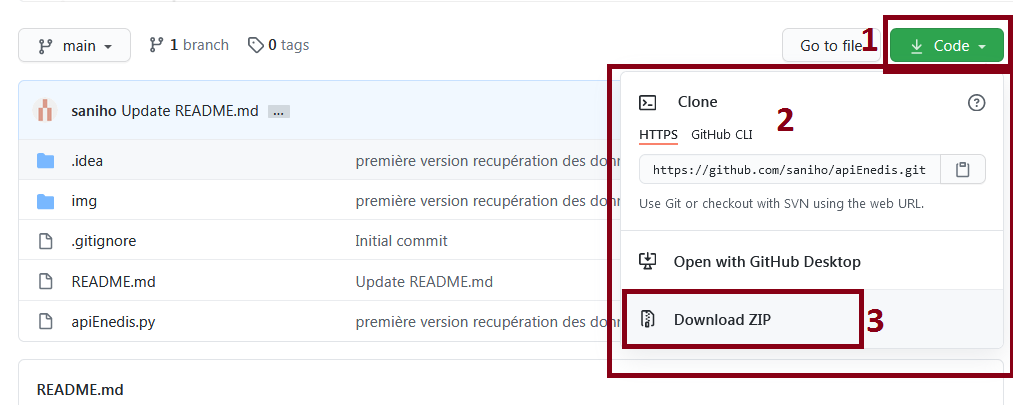Expand the green Code dropdown
This screenshot has width=1013, height=405.
(x=947, y=46)
